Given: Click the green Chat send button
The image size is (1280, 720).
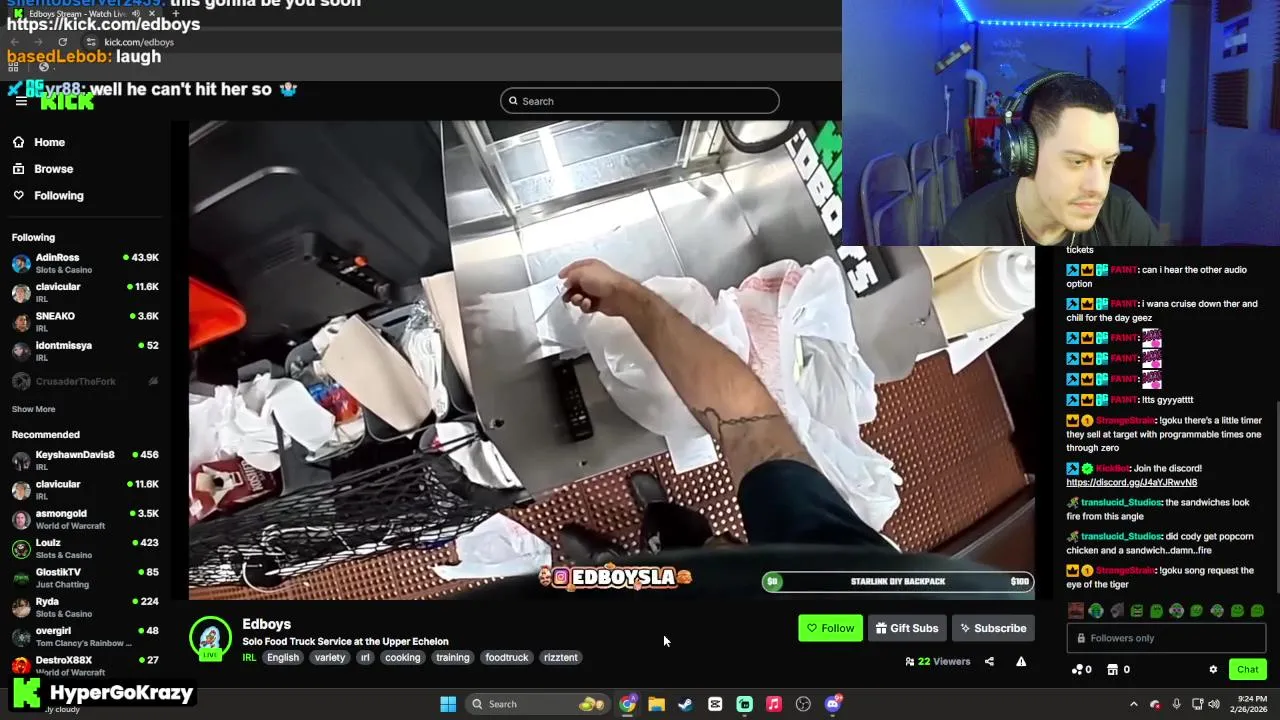Looking at the screenshot, I should [1248, 669].
